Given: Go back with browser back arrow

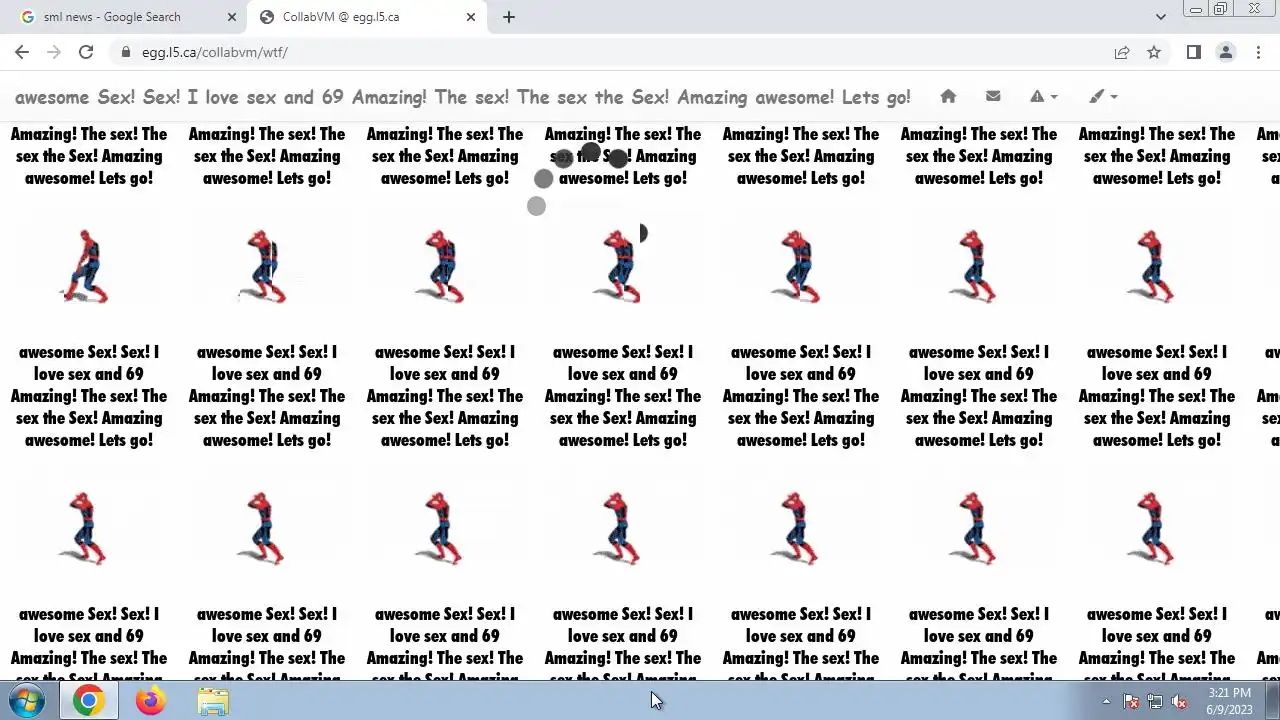Looking at the screenshot, I should tap(22, 52).
